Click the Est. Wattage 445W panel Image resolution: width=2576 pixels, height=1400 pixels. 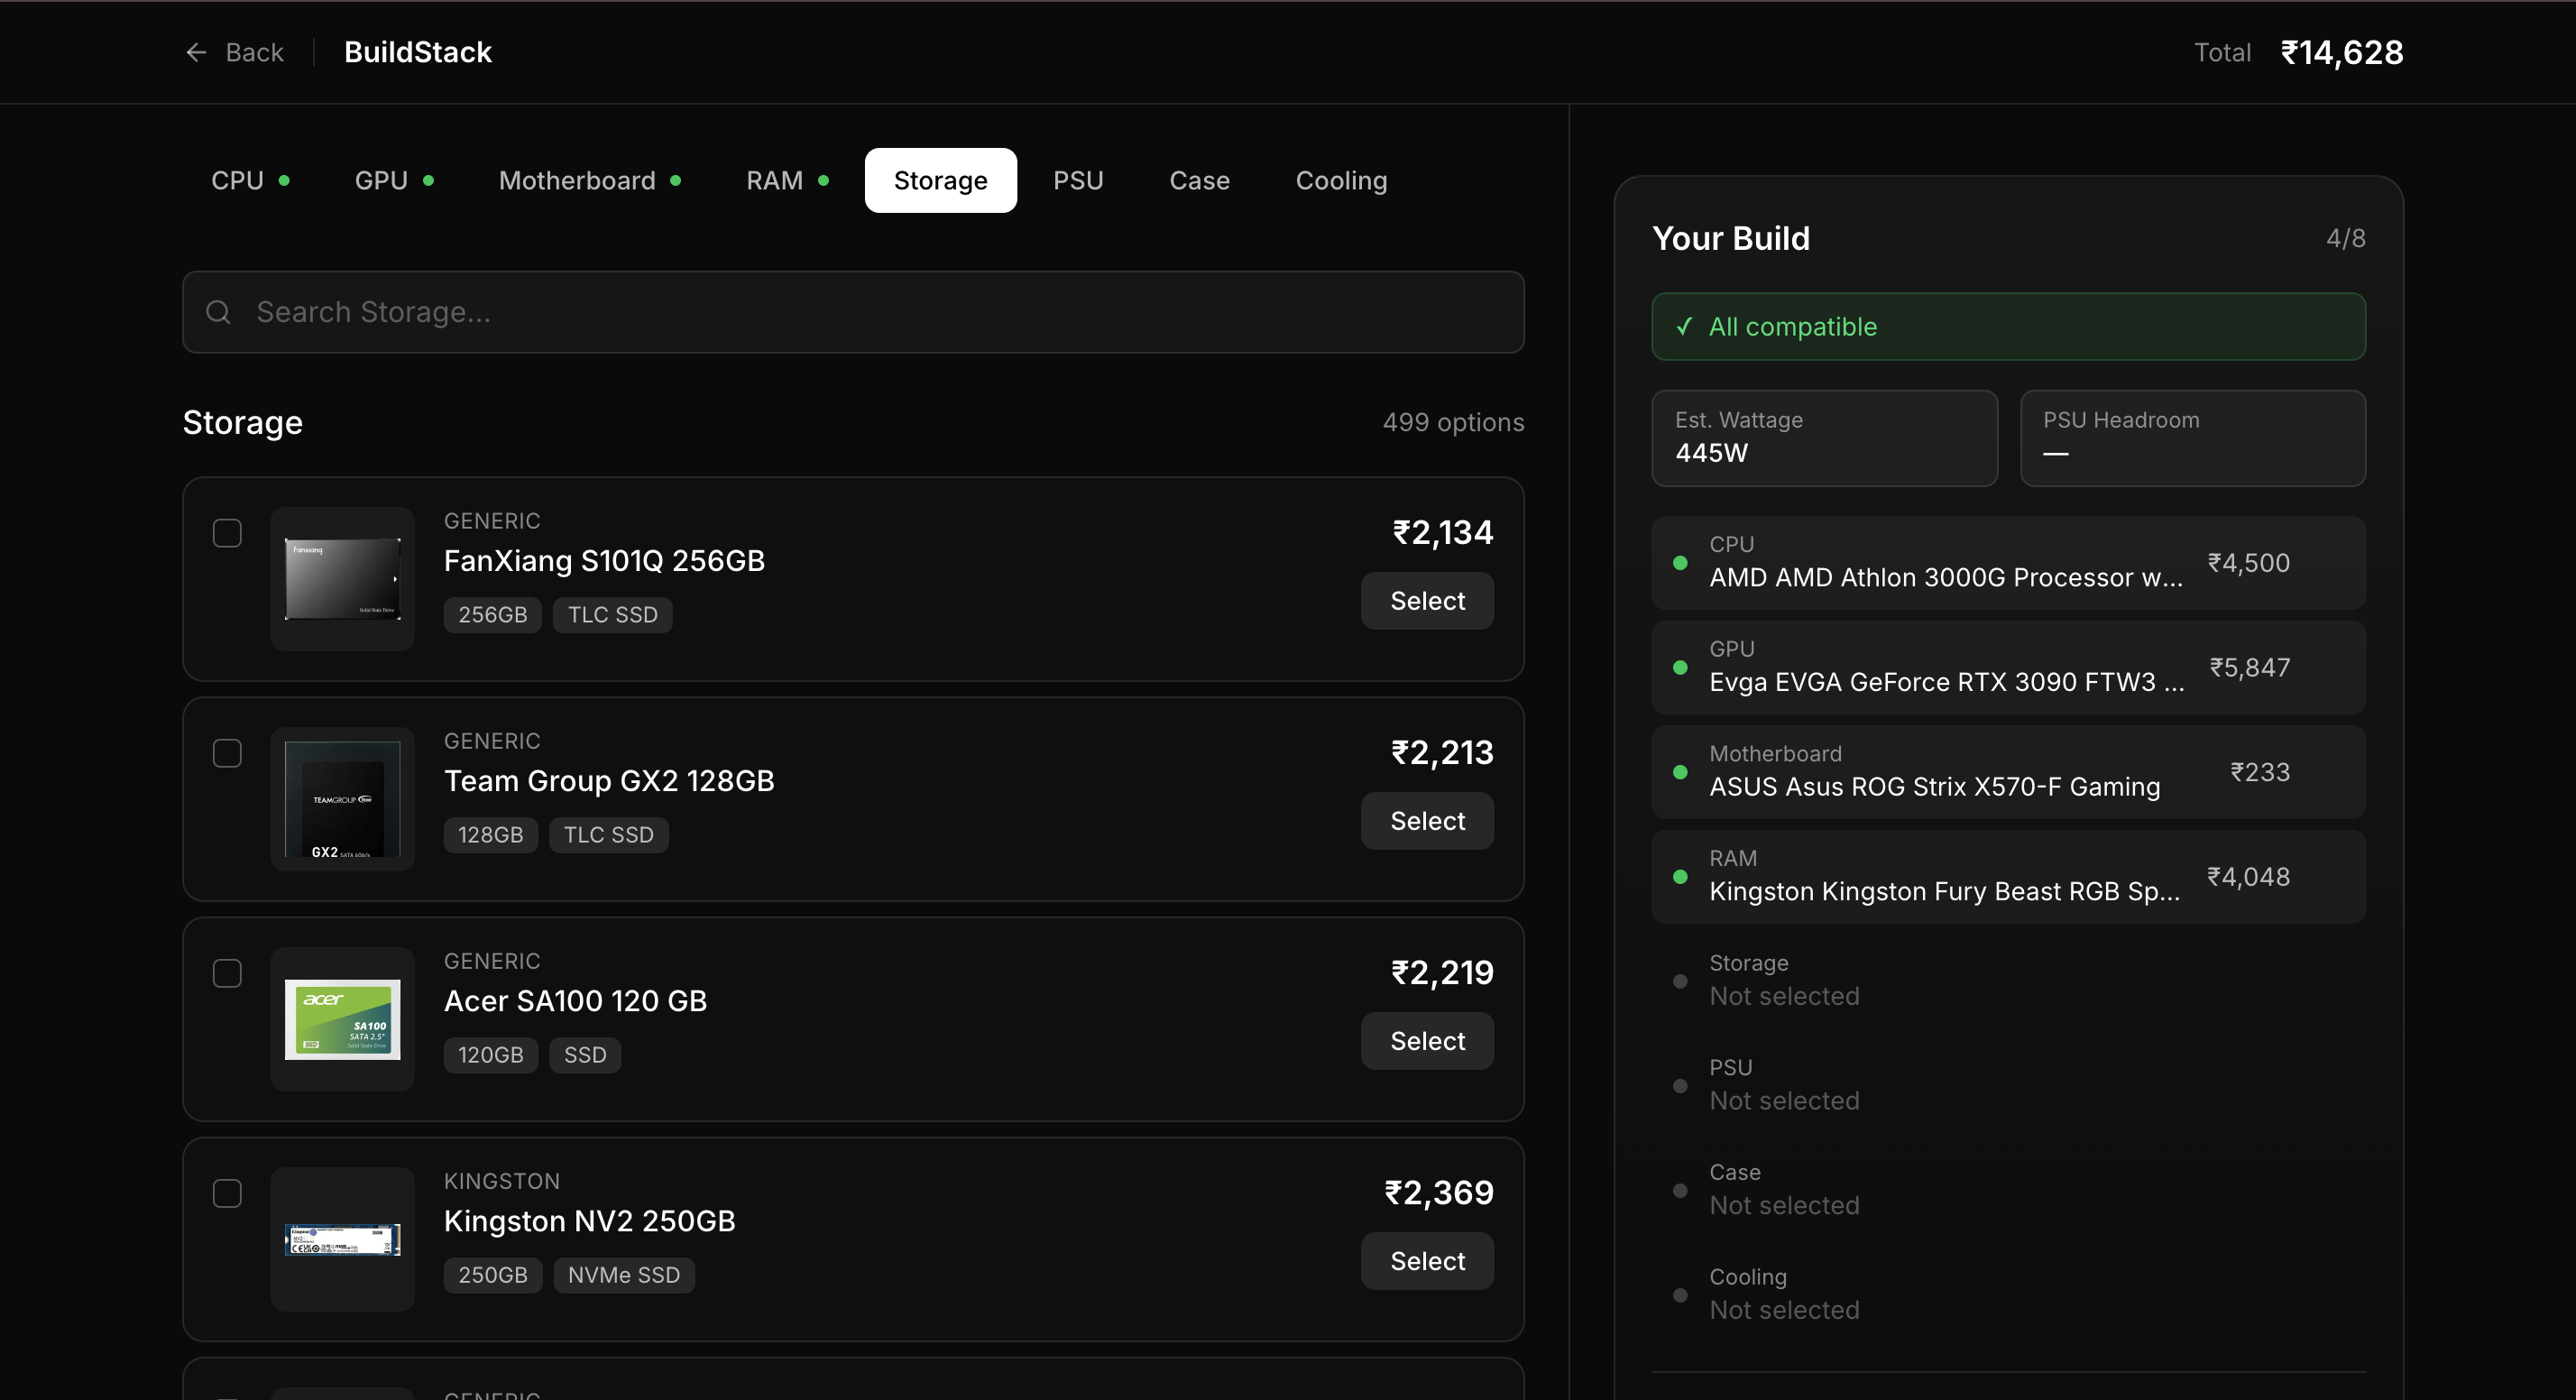pos(1824,438)
